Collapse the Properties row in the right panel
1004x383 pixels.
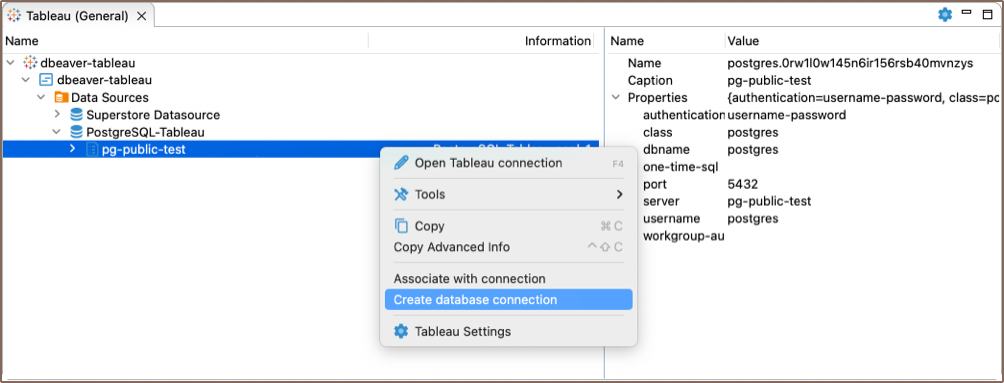click(x=616, y=98)
